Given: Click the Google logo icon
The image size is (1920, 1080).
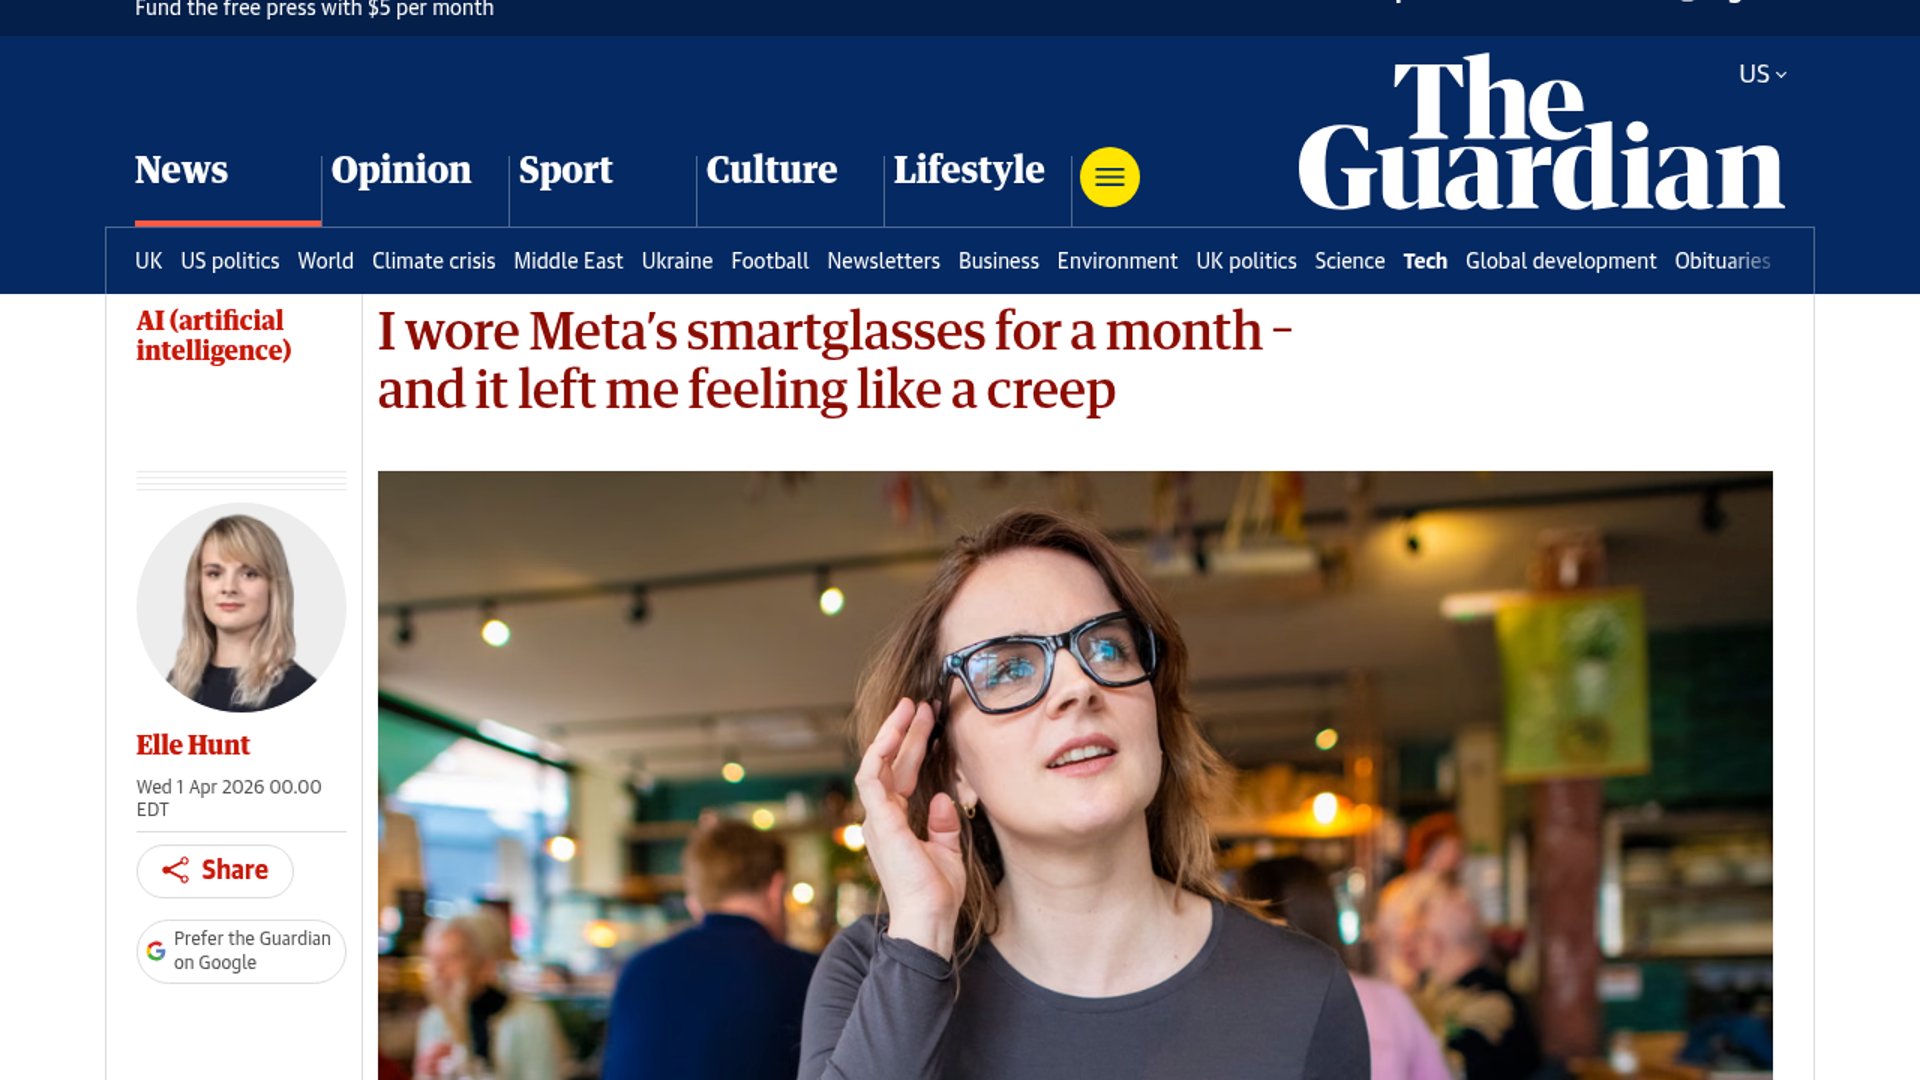Looking at the screenshot, I should 156,951.
